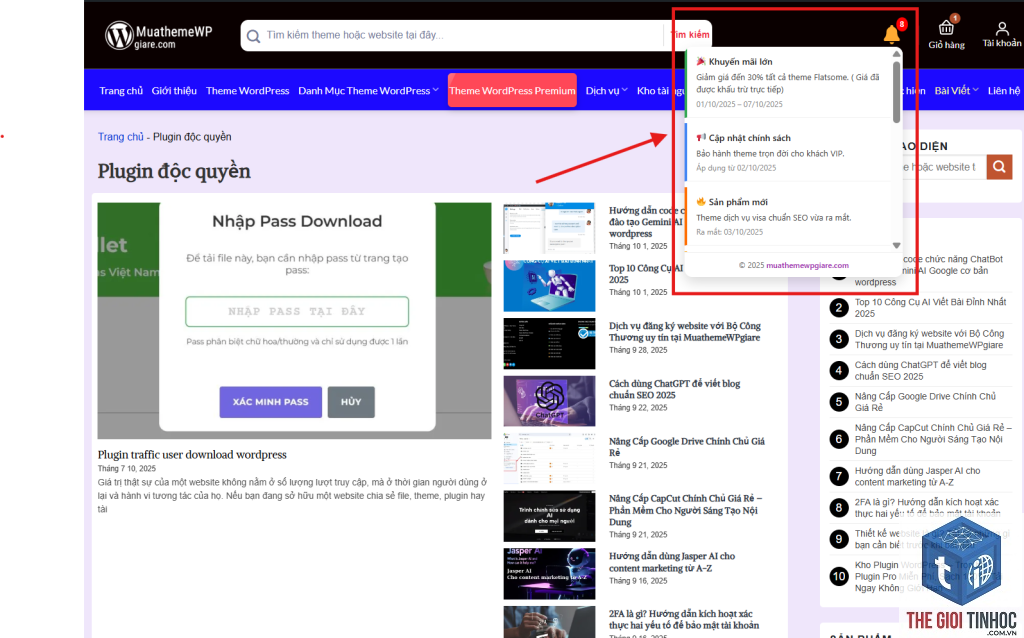Click the Nhập pass tại đây field

coord(297,311)
